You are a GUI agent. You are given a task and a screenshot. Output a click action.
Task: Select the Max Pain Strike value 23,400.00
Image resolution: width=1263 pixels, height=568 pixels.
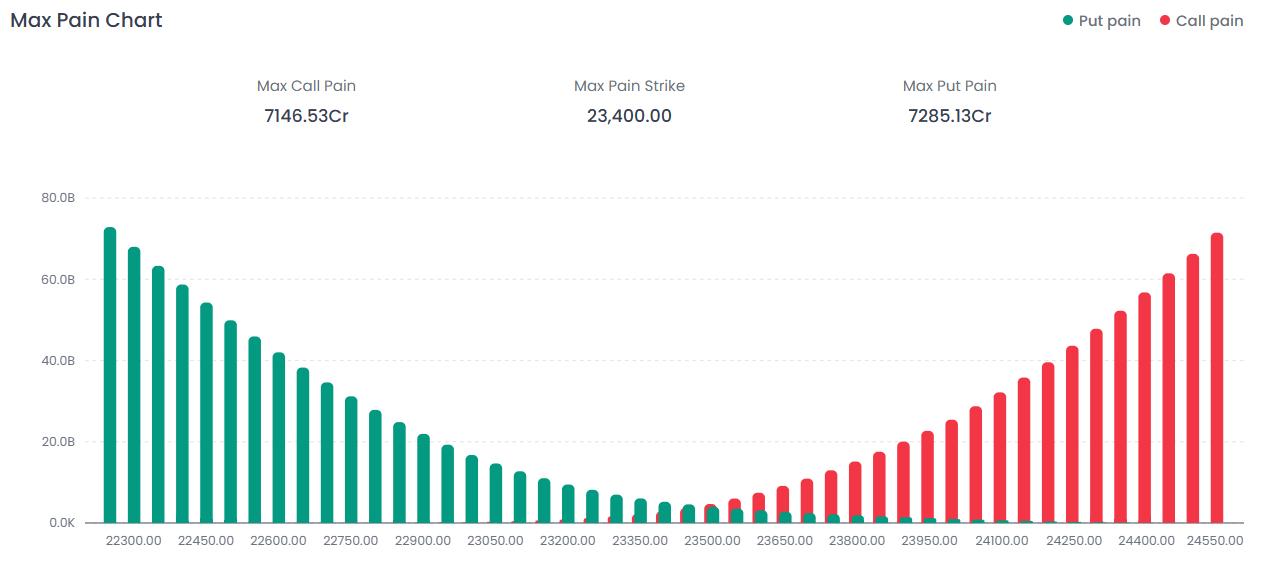point(629,116)
